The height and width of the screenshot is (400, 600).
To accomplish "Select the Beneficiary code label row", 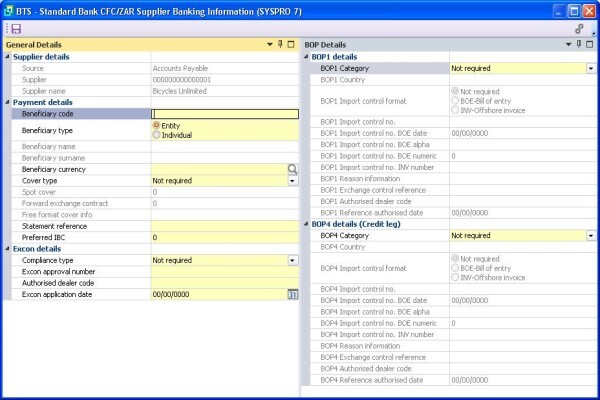I will coord(81,114).
